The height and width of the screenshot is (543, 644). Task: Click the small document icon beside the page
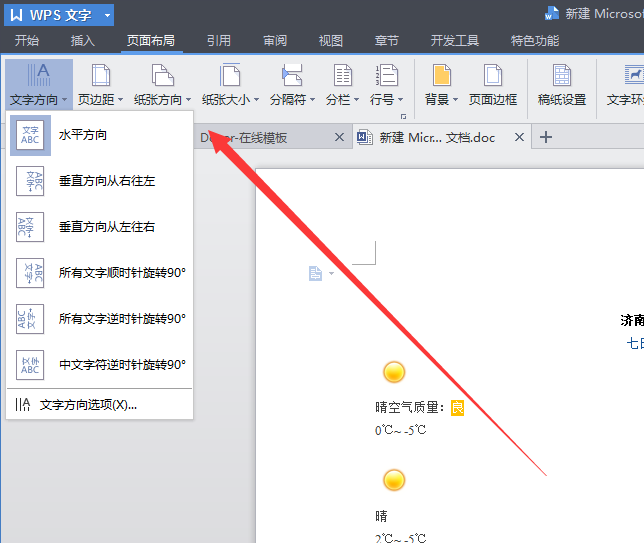tap(315, 274)
